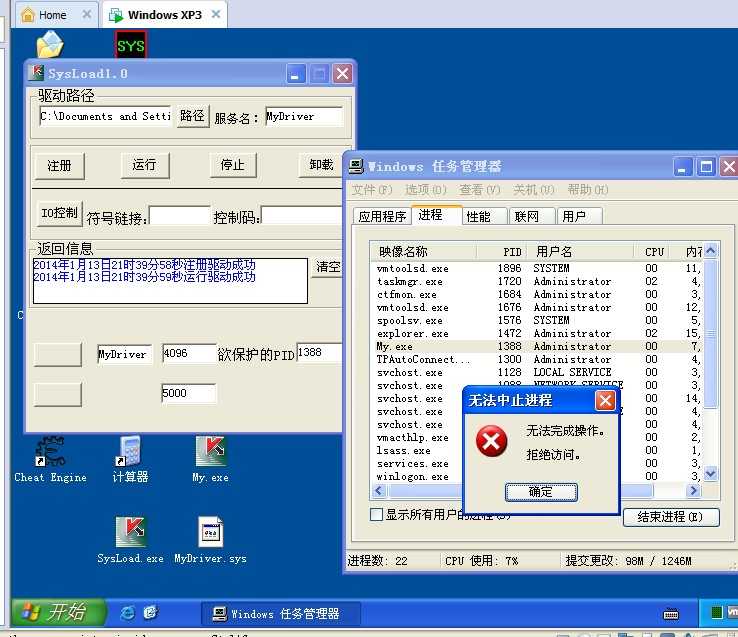The image size is (738, 637).
Task: Close the Windows XP3 tab
Action: click(216, 15)
